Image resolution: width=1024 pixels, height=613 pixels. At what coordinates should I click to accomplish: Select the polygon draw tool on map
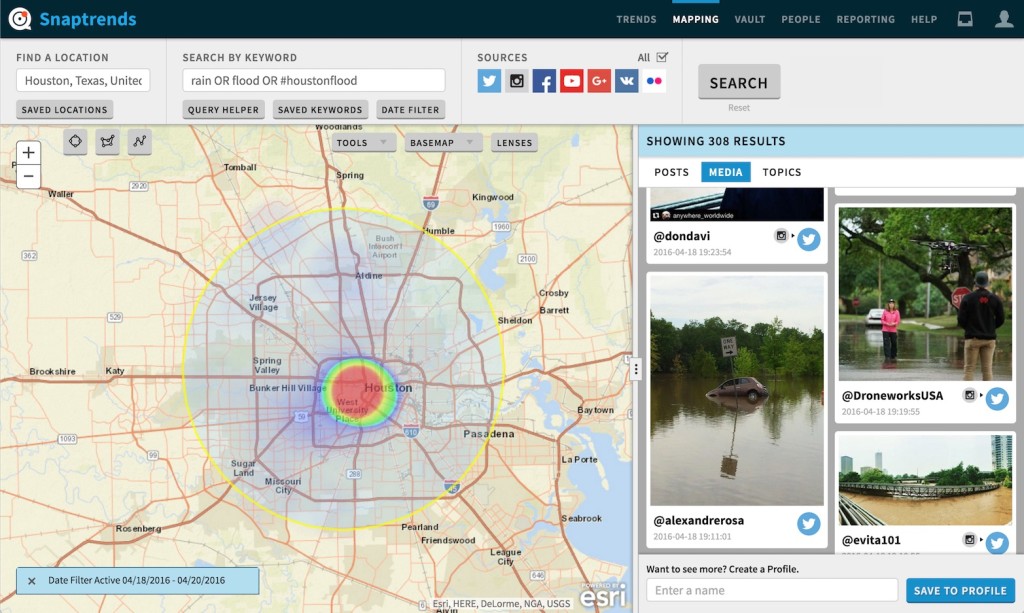tap(108, 141)
